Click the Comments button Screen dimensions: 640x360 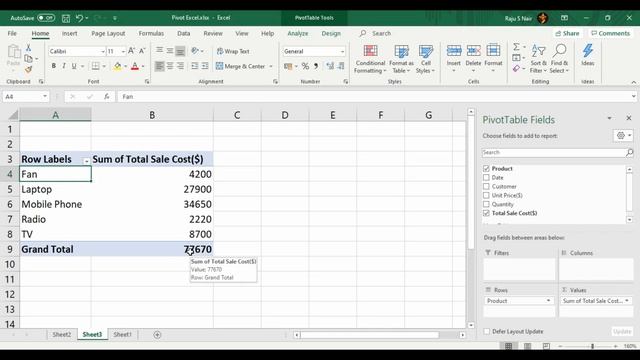611,33
